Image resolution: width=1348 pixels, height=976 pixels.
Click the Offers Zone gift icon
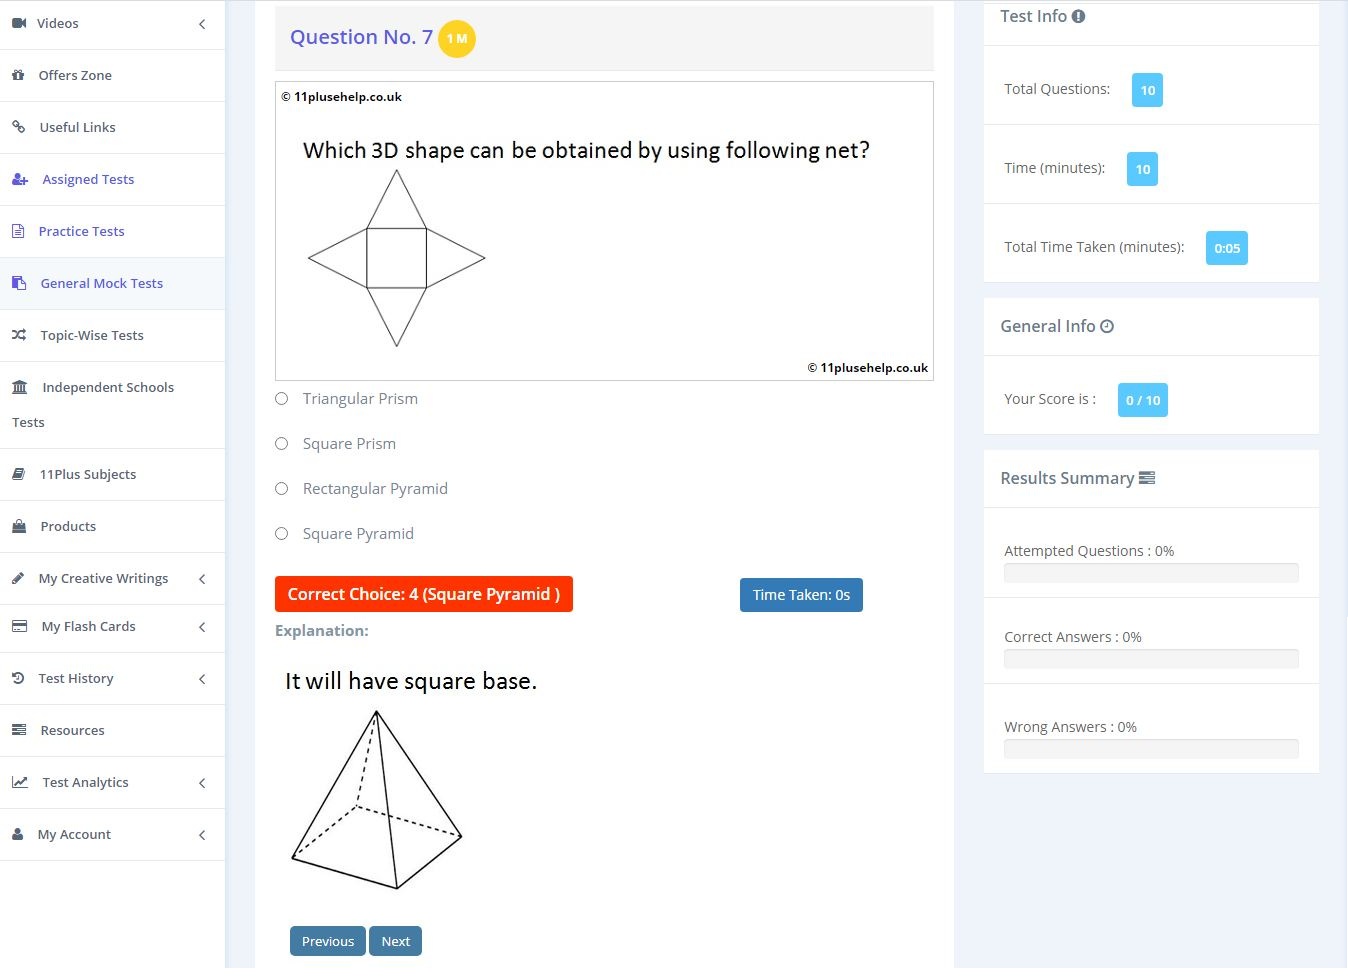pos(18,75)
